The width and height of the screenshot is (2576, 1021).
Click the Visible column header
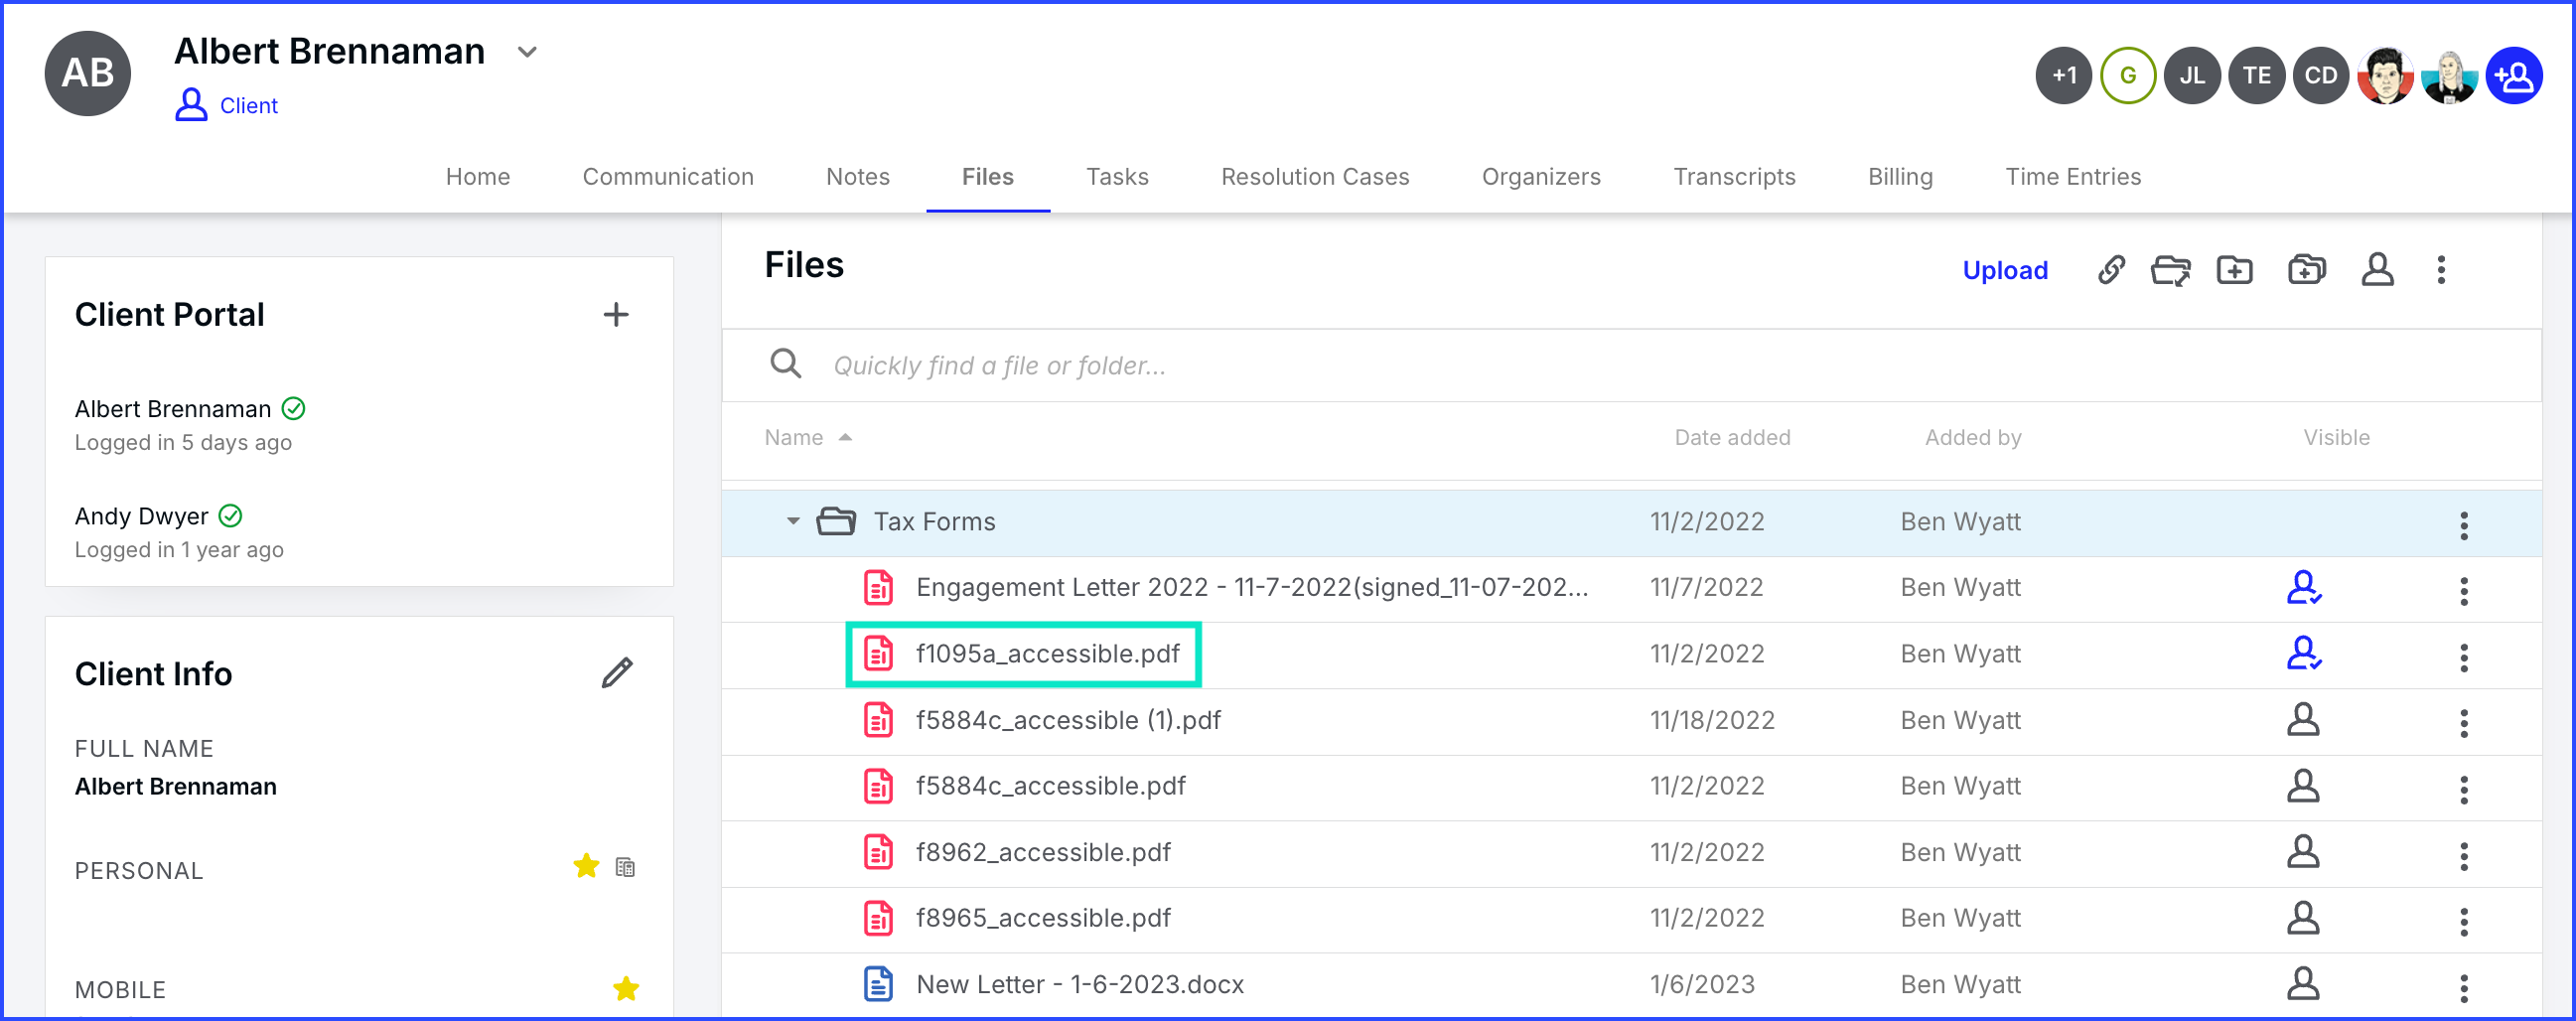[2335, 437]
